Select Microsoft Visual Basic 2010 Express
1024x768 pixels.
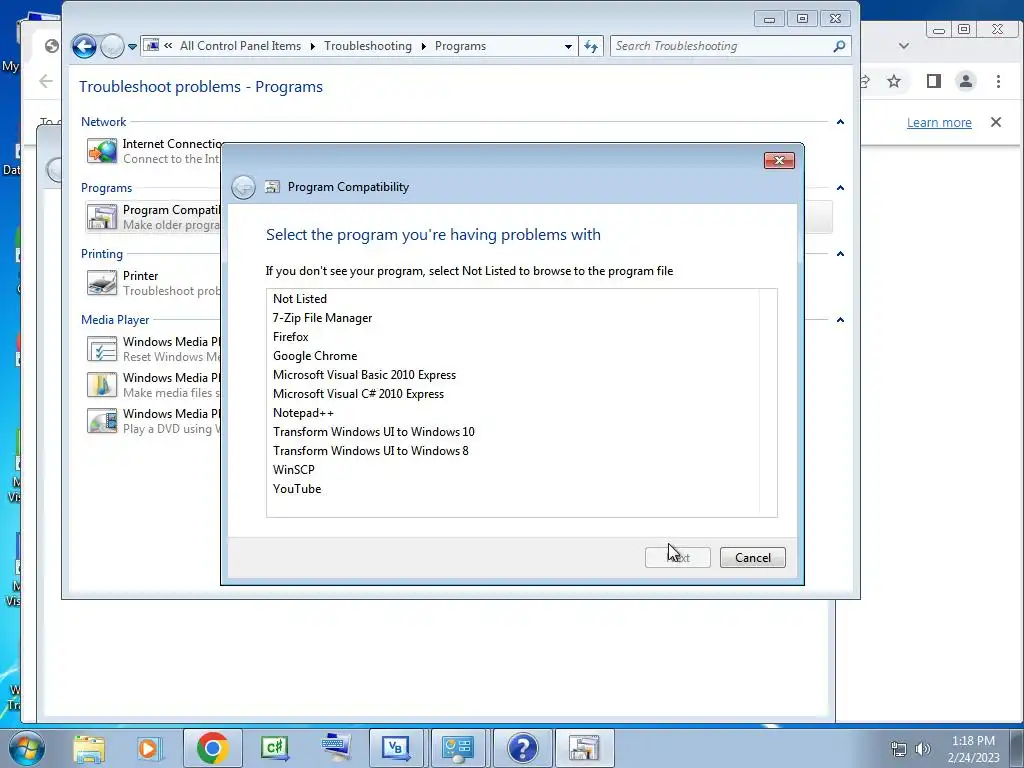click(x=364, y=374)
